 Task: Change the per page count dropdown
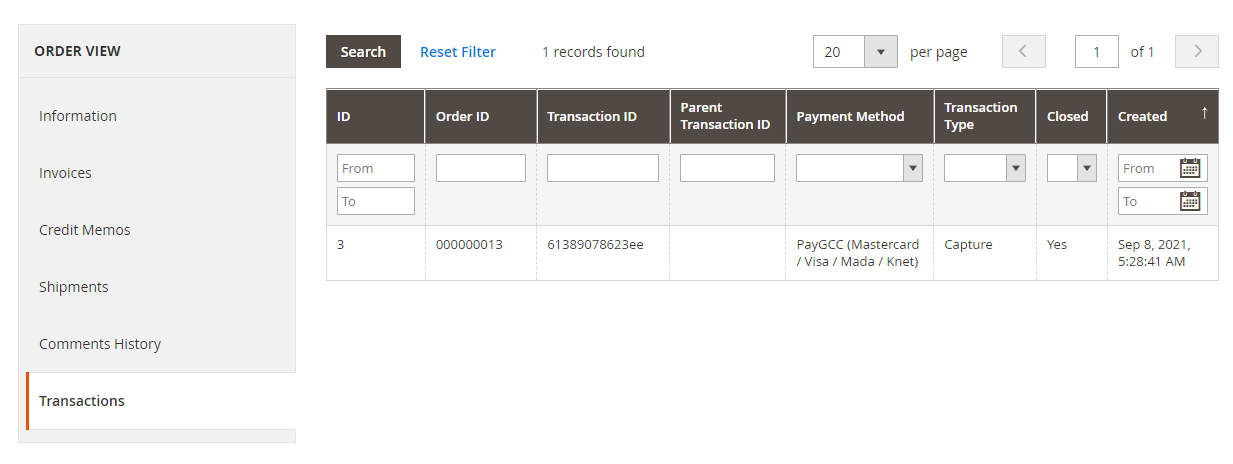click(880, 52)
